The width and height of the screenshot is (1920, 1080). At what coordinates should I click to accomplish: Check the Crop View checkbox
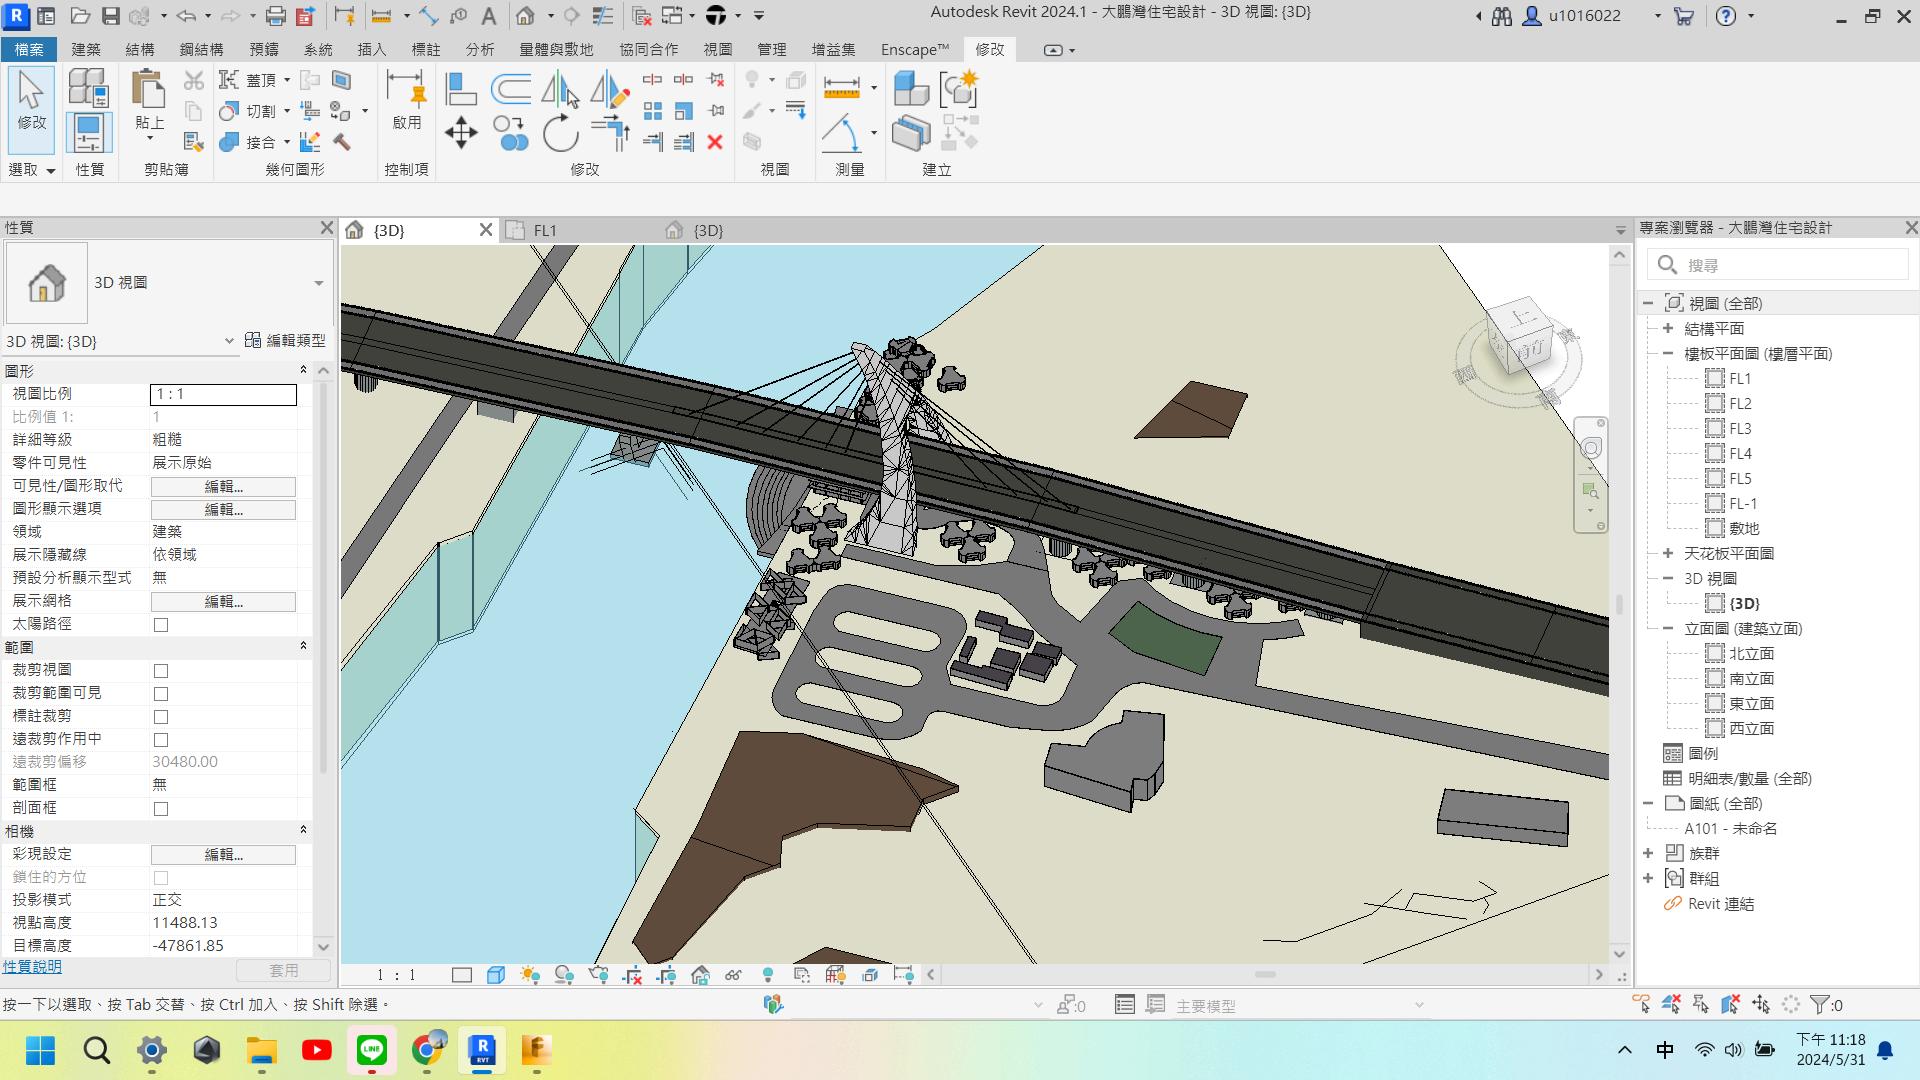pos(161,671)
